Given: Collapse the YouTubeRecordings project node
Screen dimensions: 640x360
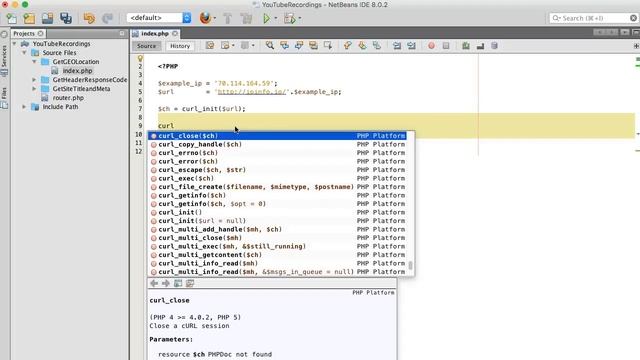Looking at the screenshot, I should tap(15, 44).
